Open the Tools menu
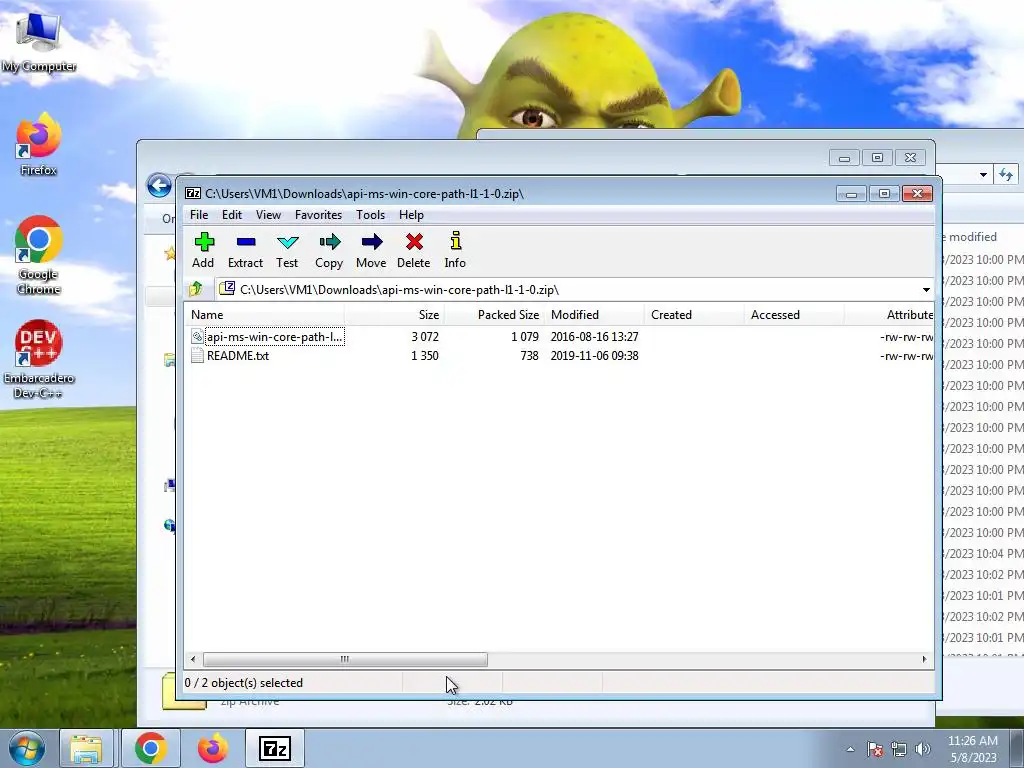 coord(370,215)
